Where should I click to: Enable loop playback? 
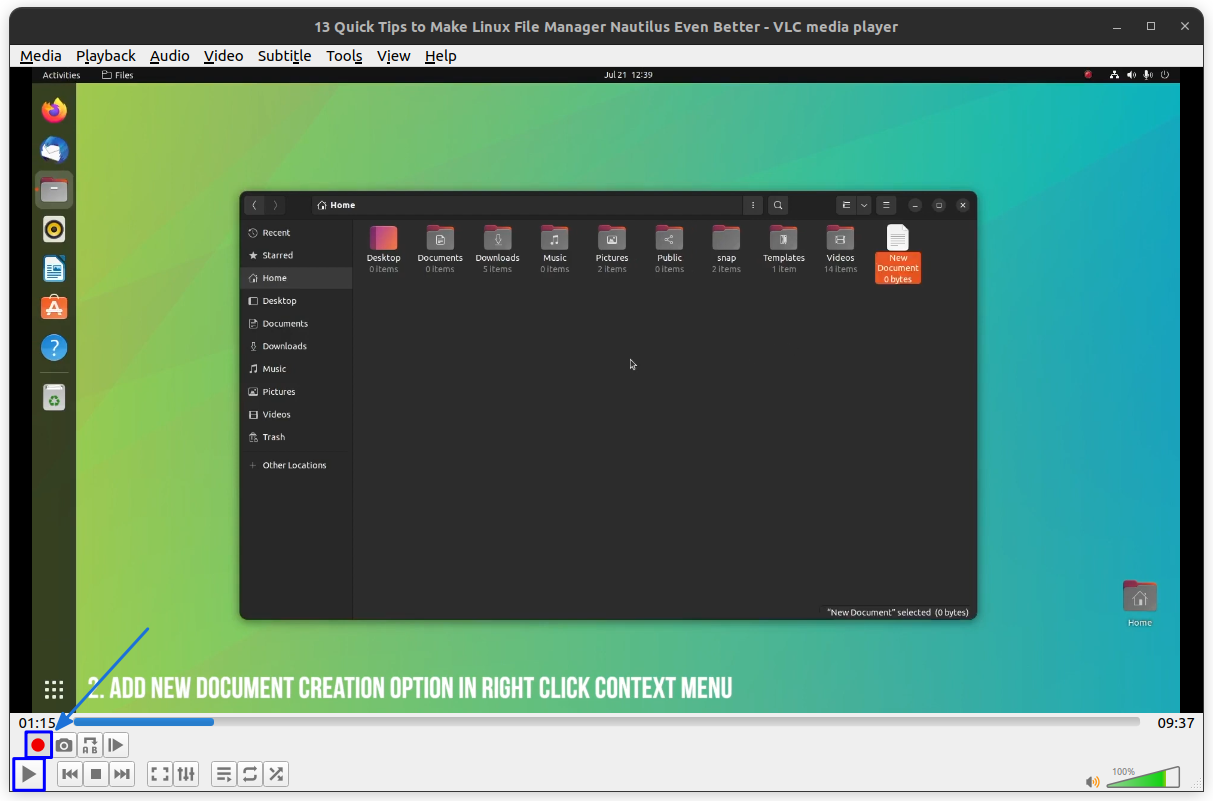click(x=249, y=773)
